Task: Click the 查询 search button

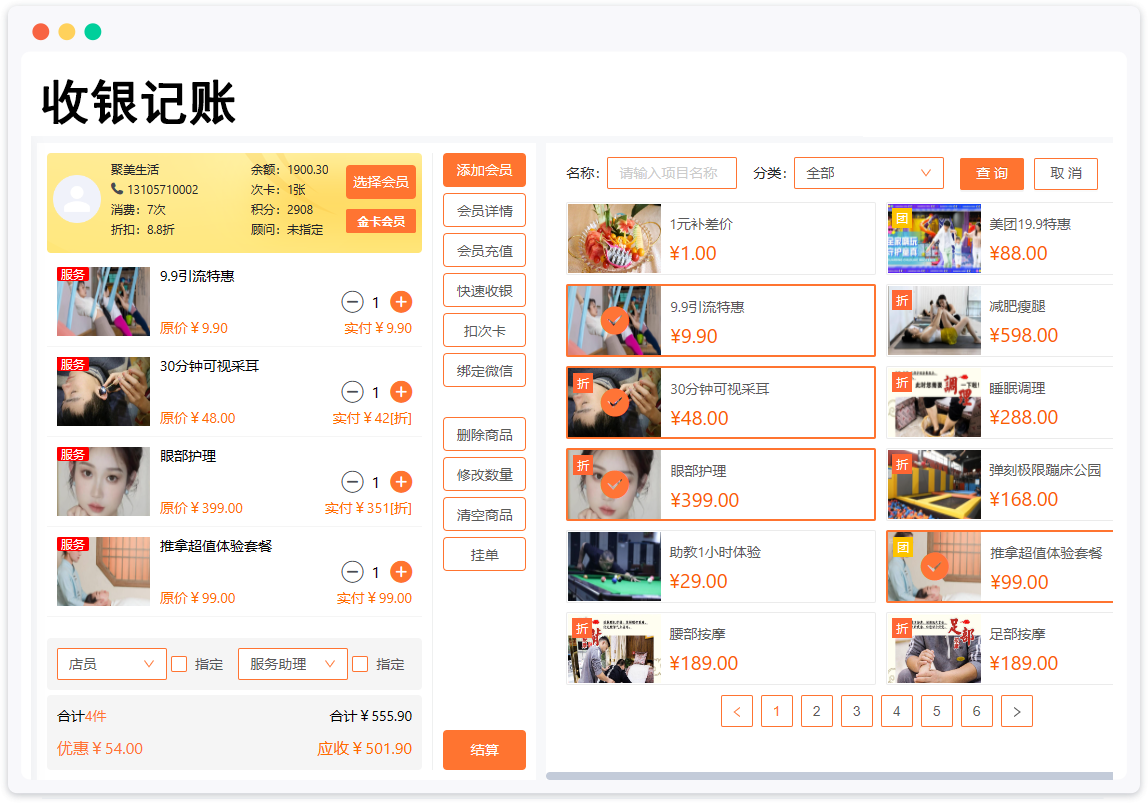Action: (x=991, y=173)
